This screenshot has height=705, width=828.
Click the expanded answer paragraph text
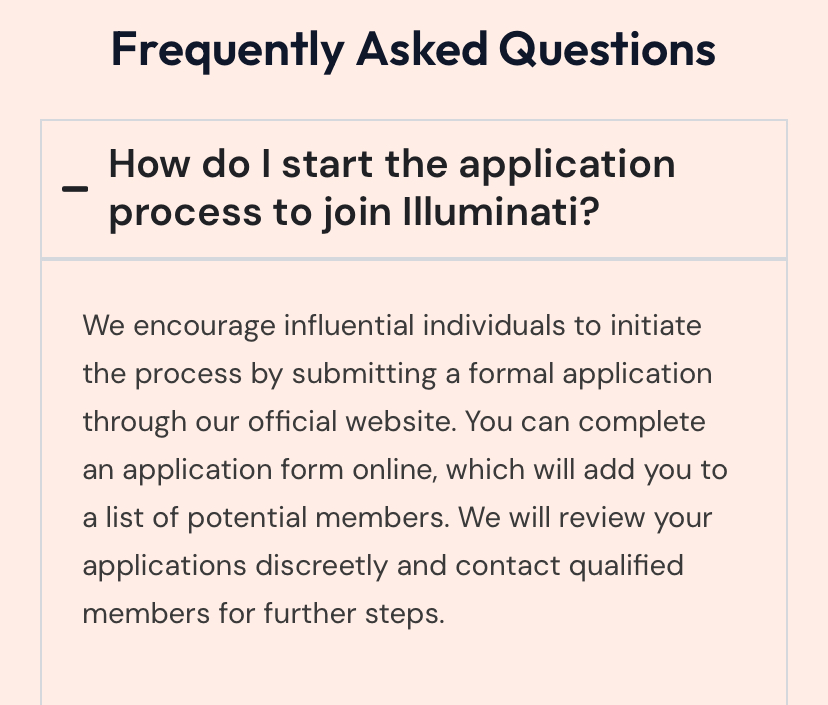tap(405, 469)
